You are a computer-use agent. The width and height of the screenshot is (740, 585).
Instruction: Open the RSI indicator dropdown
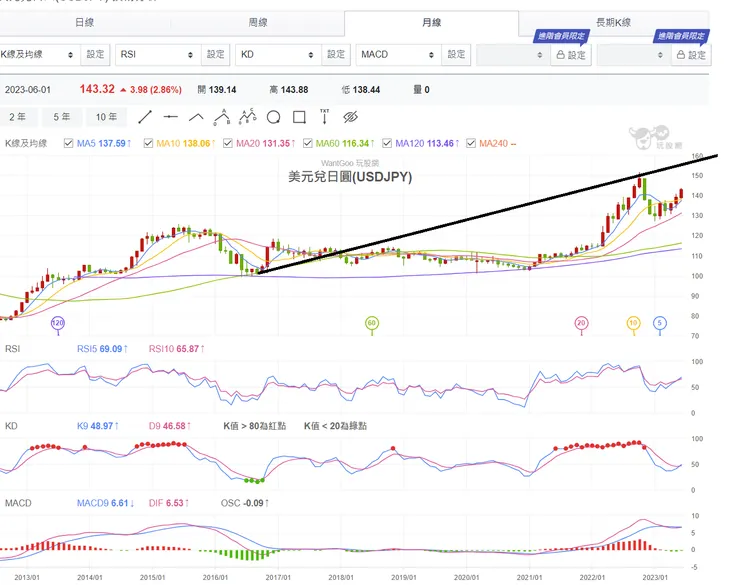[157, 55]
